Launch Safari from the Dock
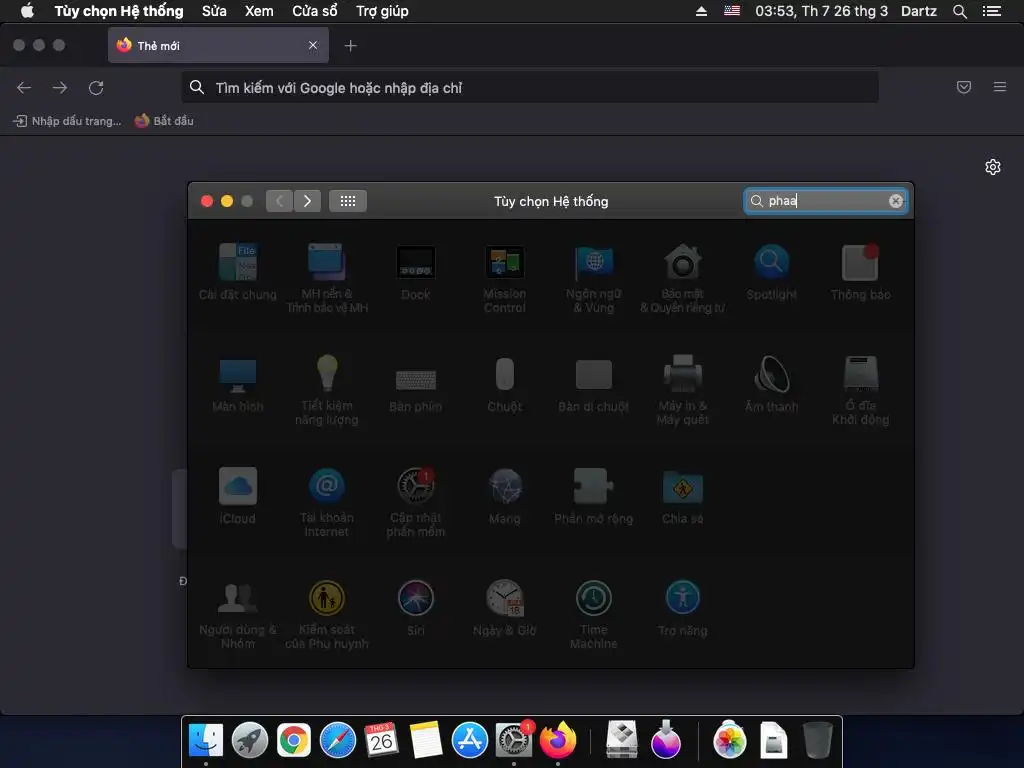The image size is (1024, 768). (x=338, y=740)
